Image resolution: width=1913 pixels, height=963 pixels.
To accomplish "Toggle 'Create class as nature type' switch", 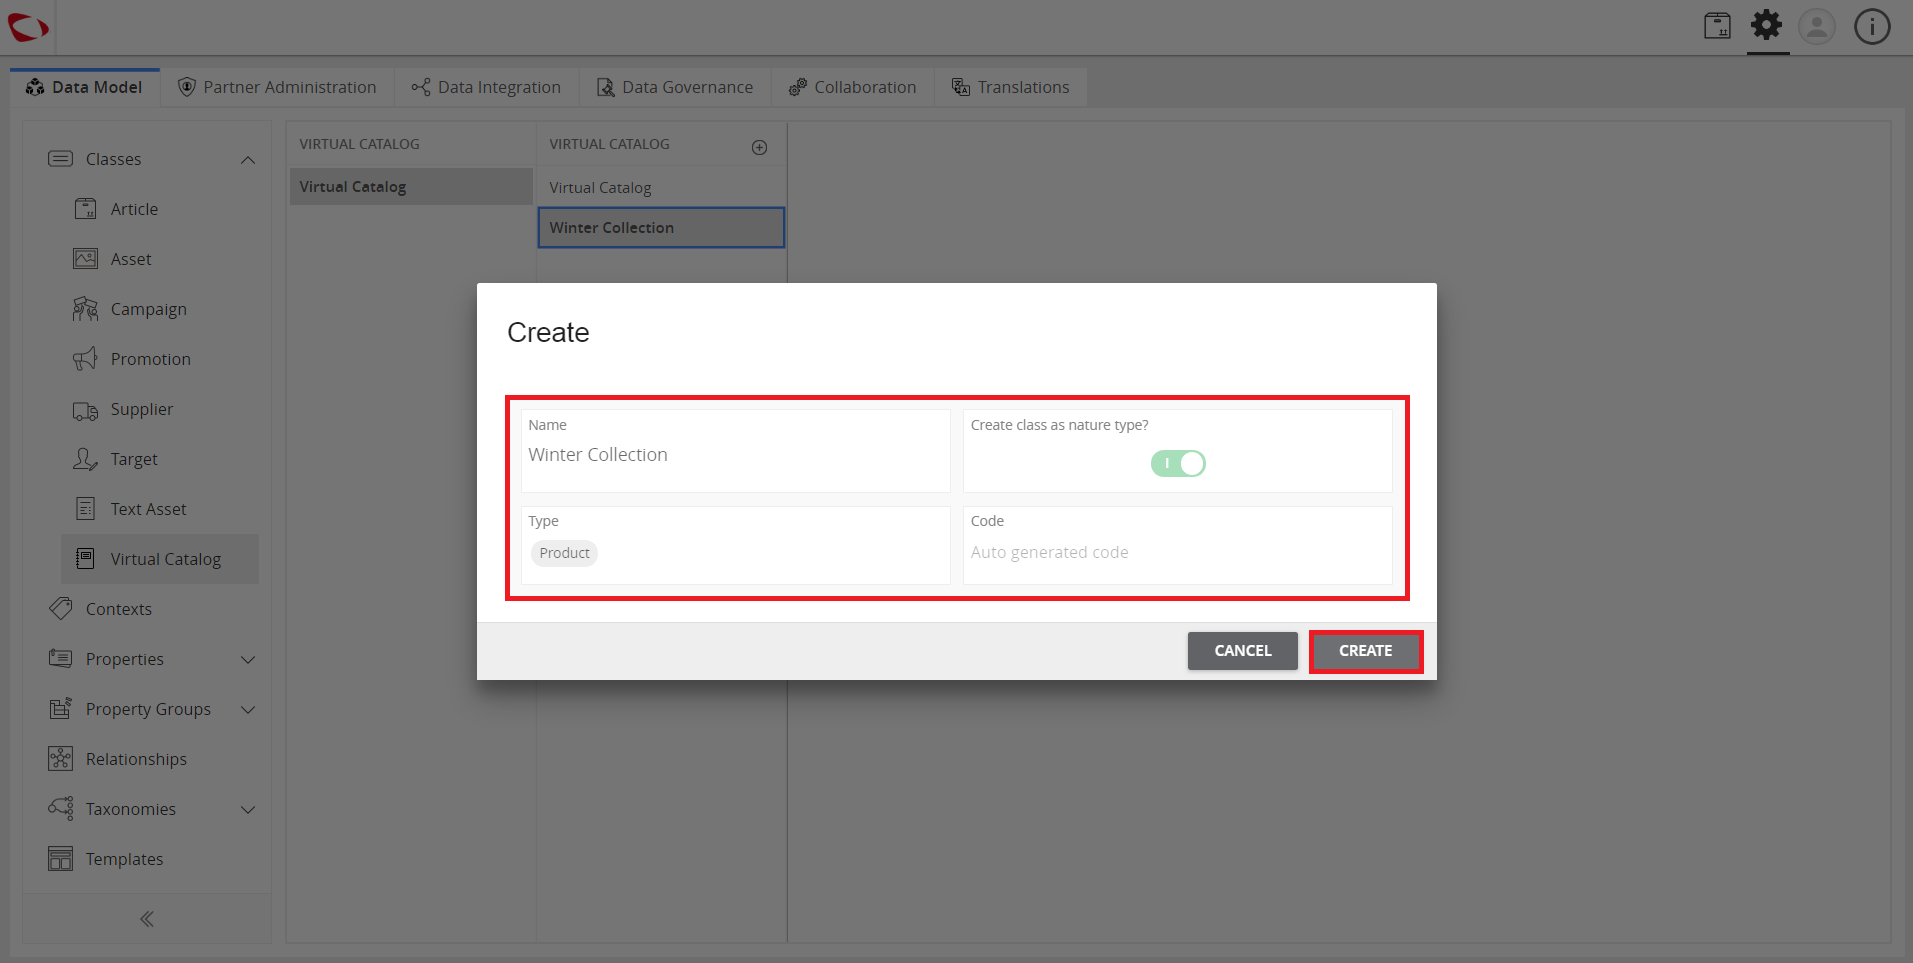I will coord(1178,463).
